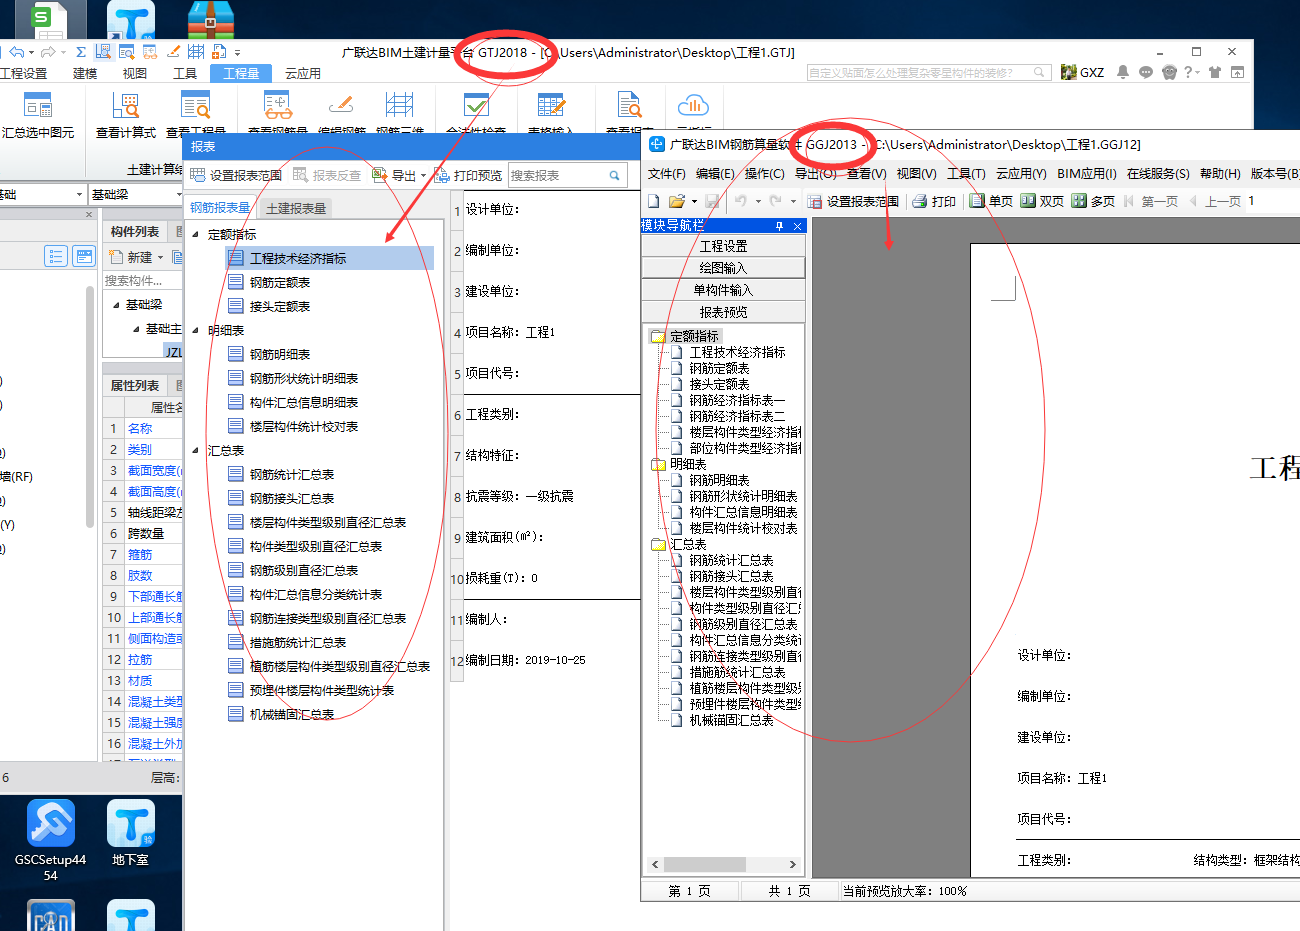The width and height of the screenshot is (1300, 931).
Task: Click the sigma 汇总 icon in quick access bar
Action: click(x=81, y=52)
